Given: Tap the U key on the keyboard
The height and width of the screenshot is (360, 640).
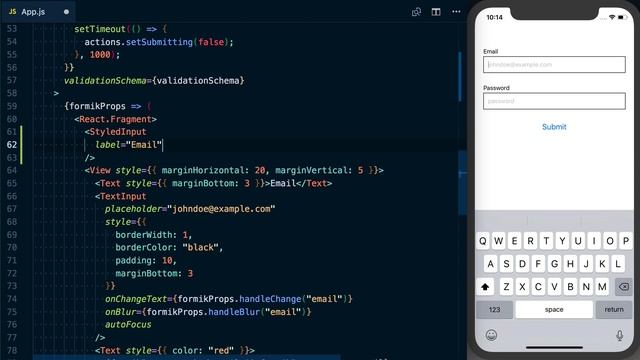Looking at the screenshot, I should click(x=578, y=241).
